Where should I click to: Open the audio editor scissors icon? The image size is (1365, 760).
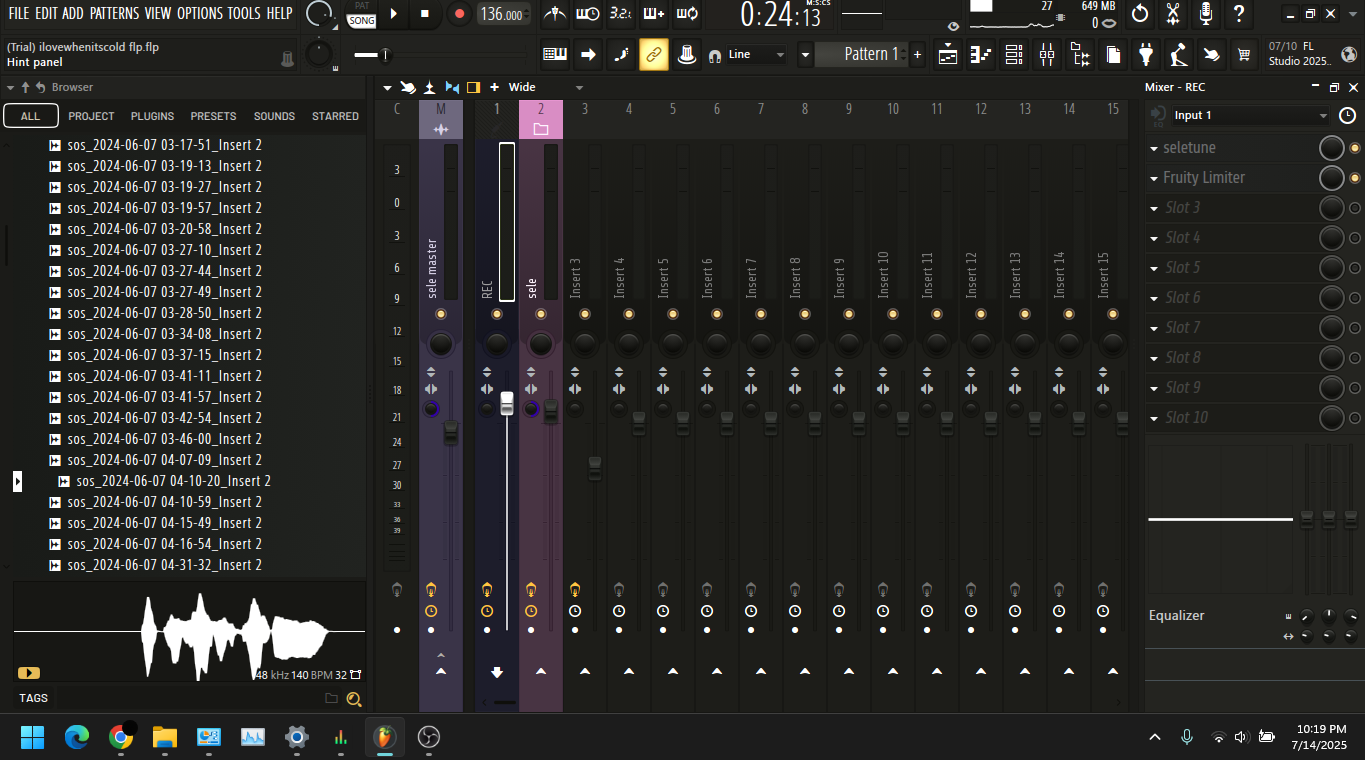tap(1173, 14)
